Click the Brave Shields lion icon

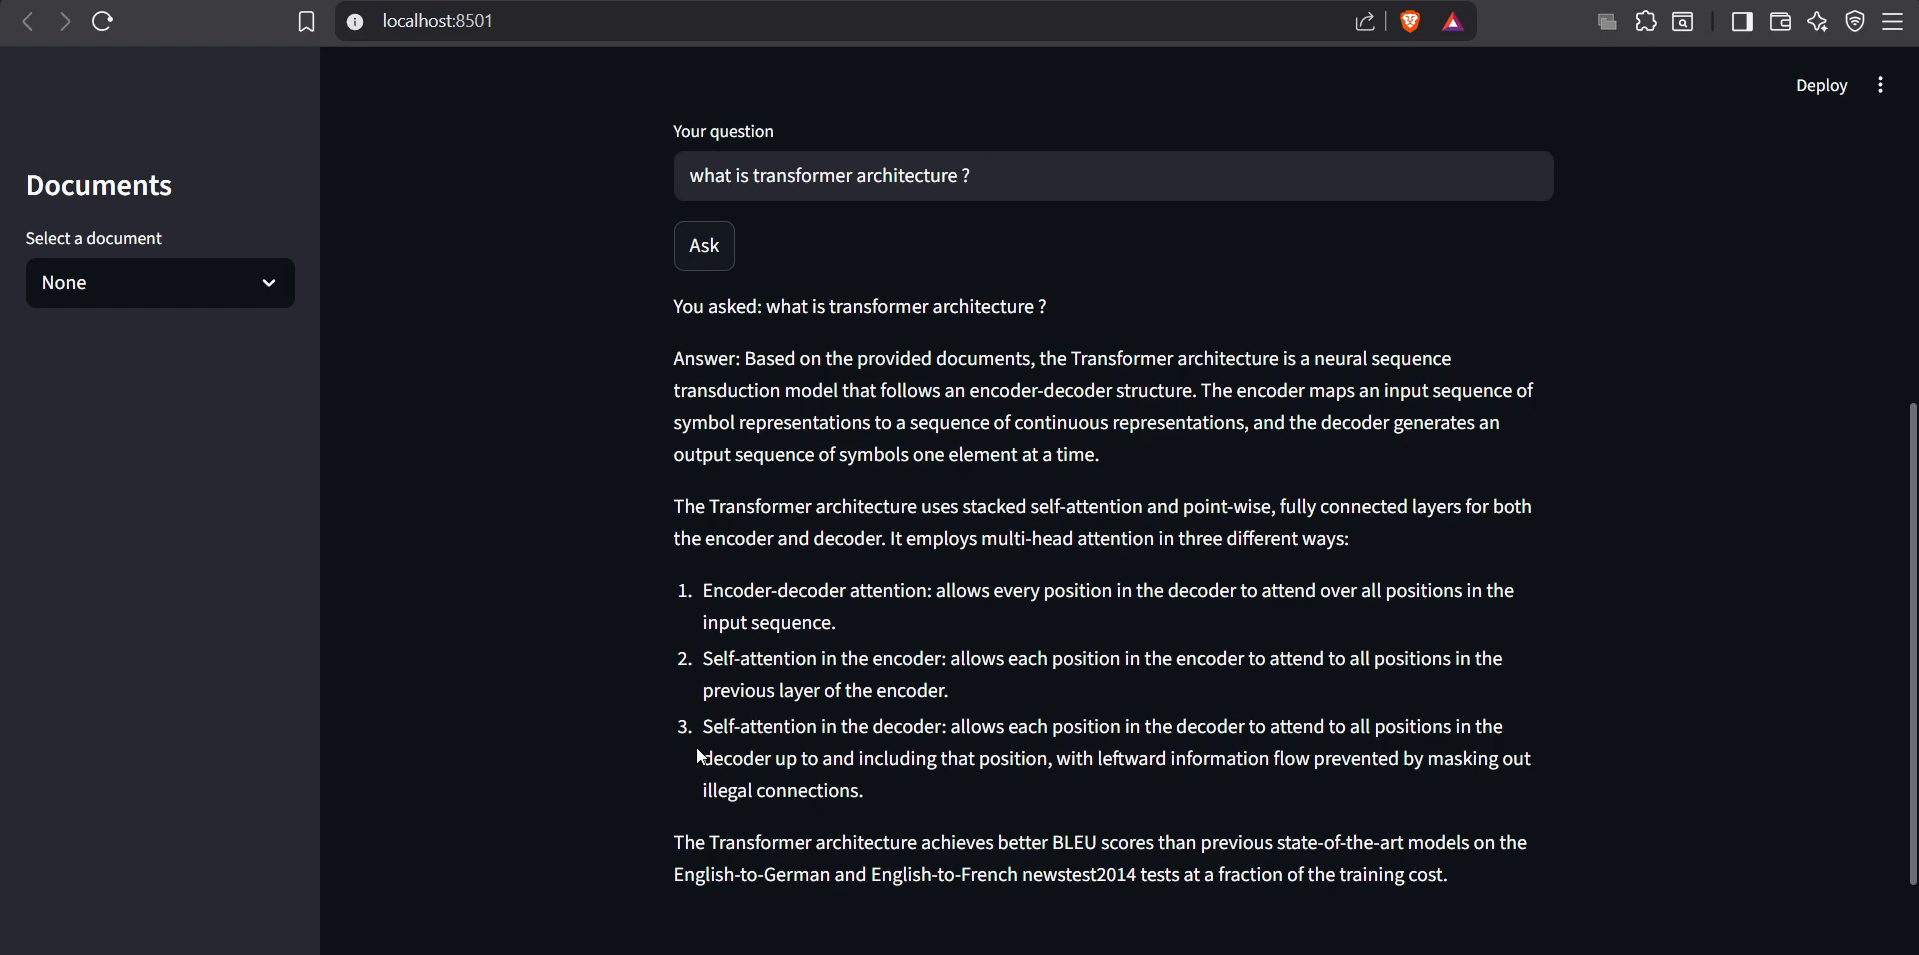(1410, 21)
